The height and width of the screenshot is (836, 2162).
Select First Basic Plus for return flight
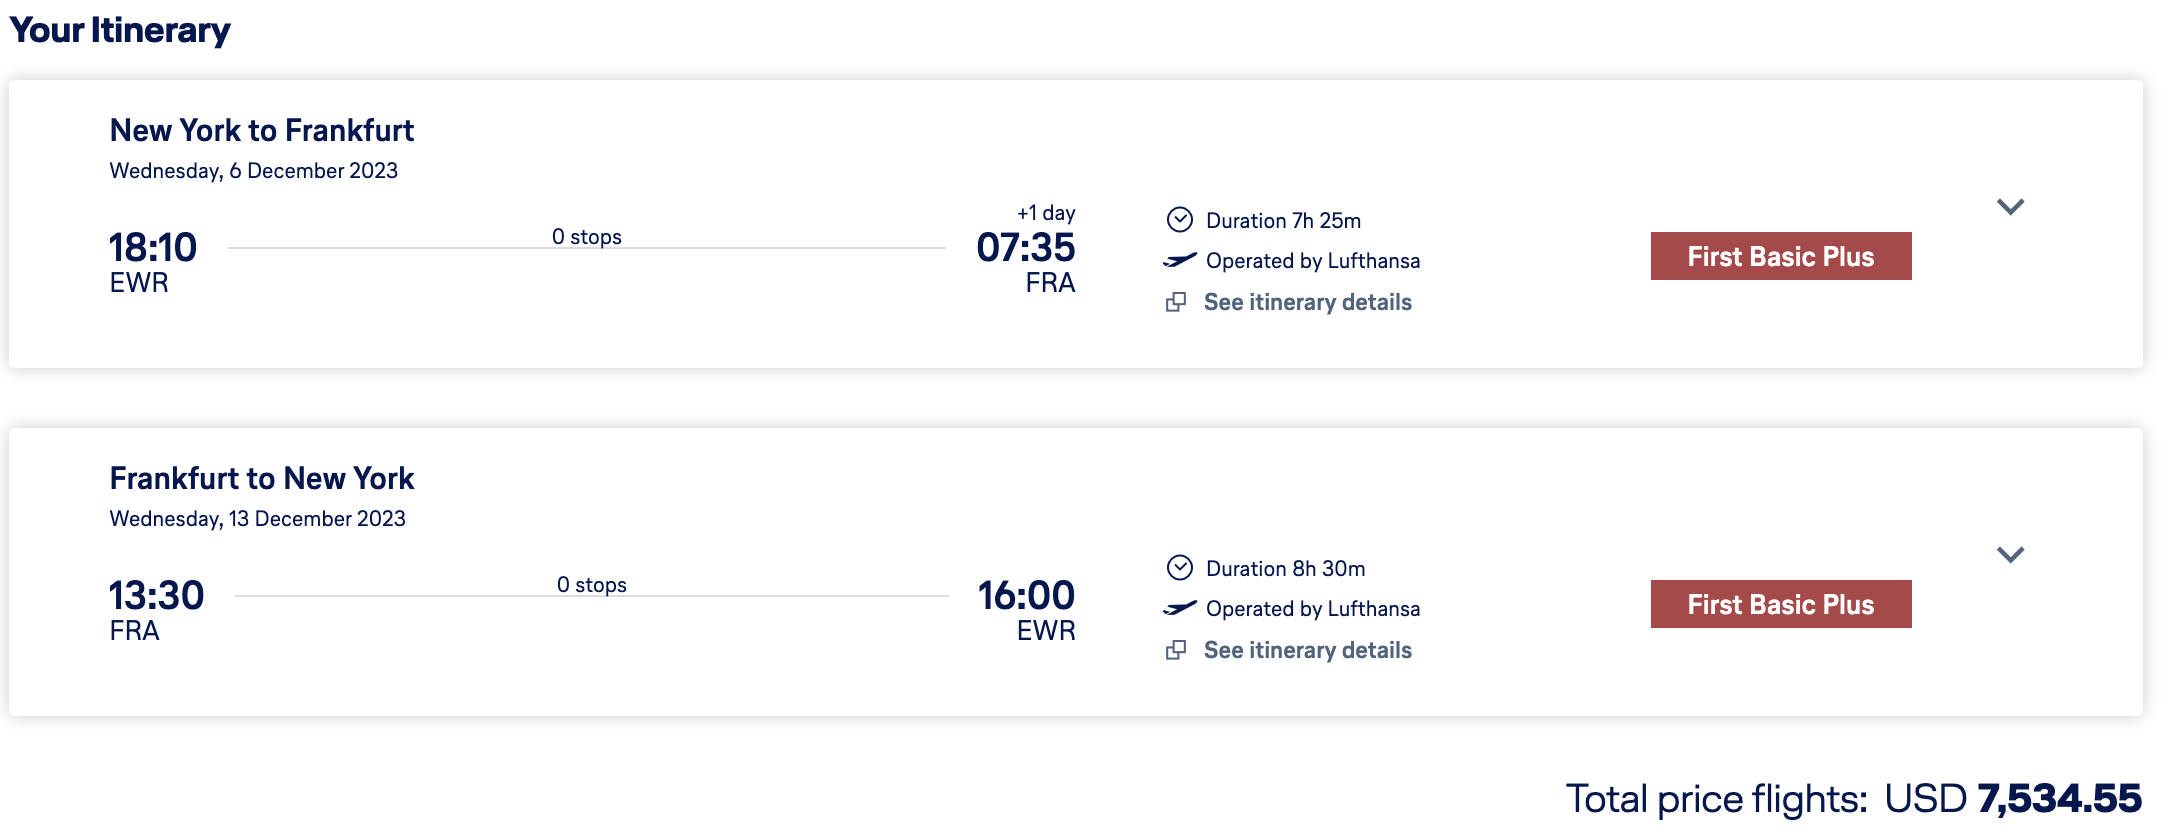1780,604
